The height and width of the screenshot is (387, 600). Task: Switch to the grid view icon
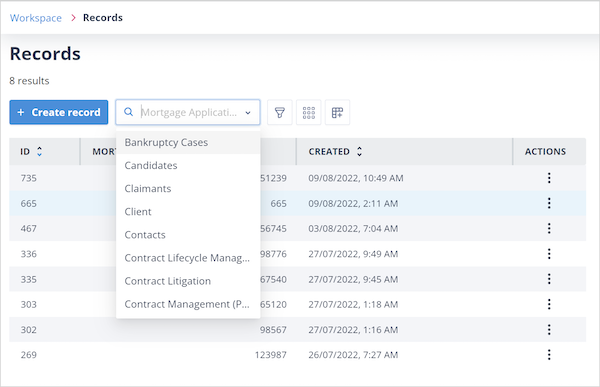pos(309,113)
